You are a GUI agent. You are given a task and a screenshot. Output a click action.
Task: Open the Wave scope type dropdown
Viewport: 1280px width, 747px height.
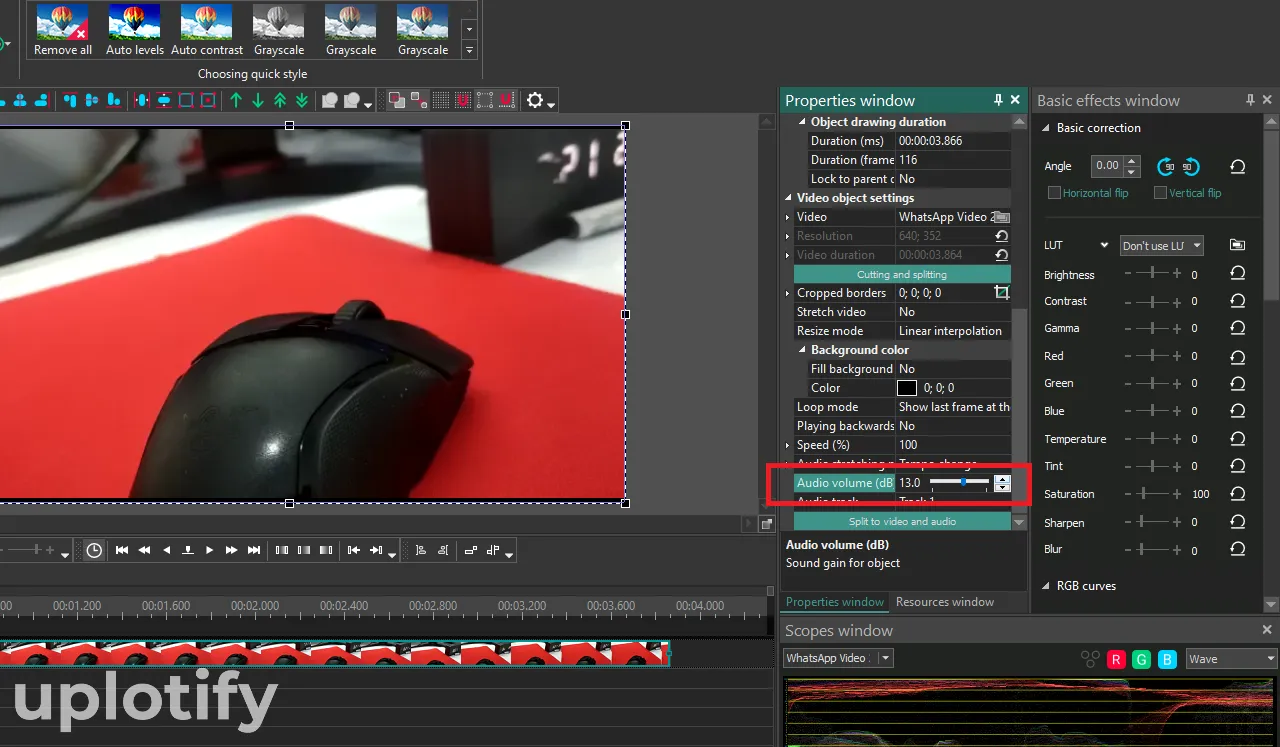click(1231, 659)
